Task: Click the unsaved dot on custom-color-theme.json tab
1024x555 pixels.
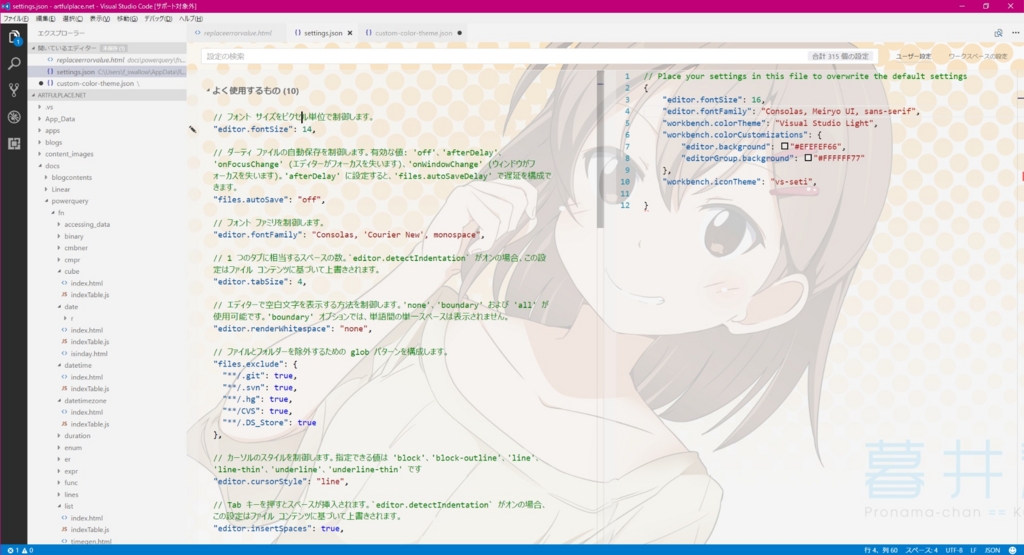Action: [x=460, y=33]
